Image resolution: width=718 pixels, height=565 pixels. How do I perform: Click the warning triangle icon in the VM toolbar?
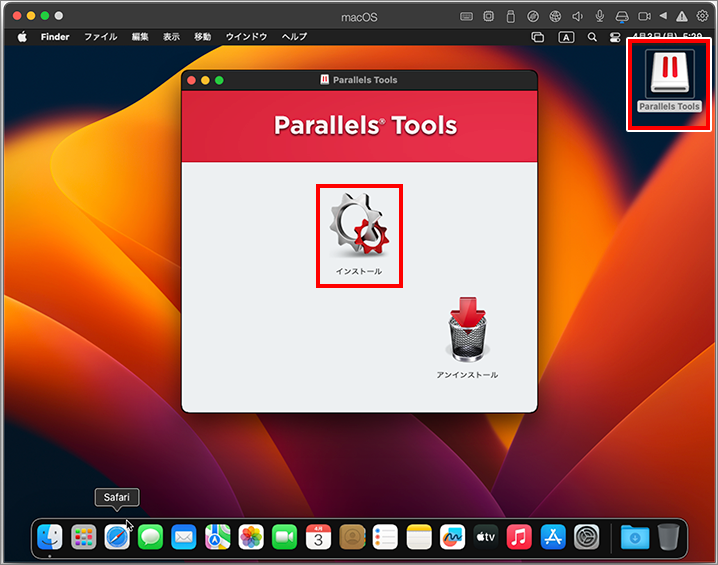(x=682, y=16)
